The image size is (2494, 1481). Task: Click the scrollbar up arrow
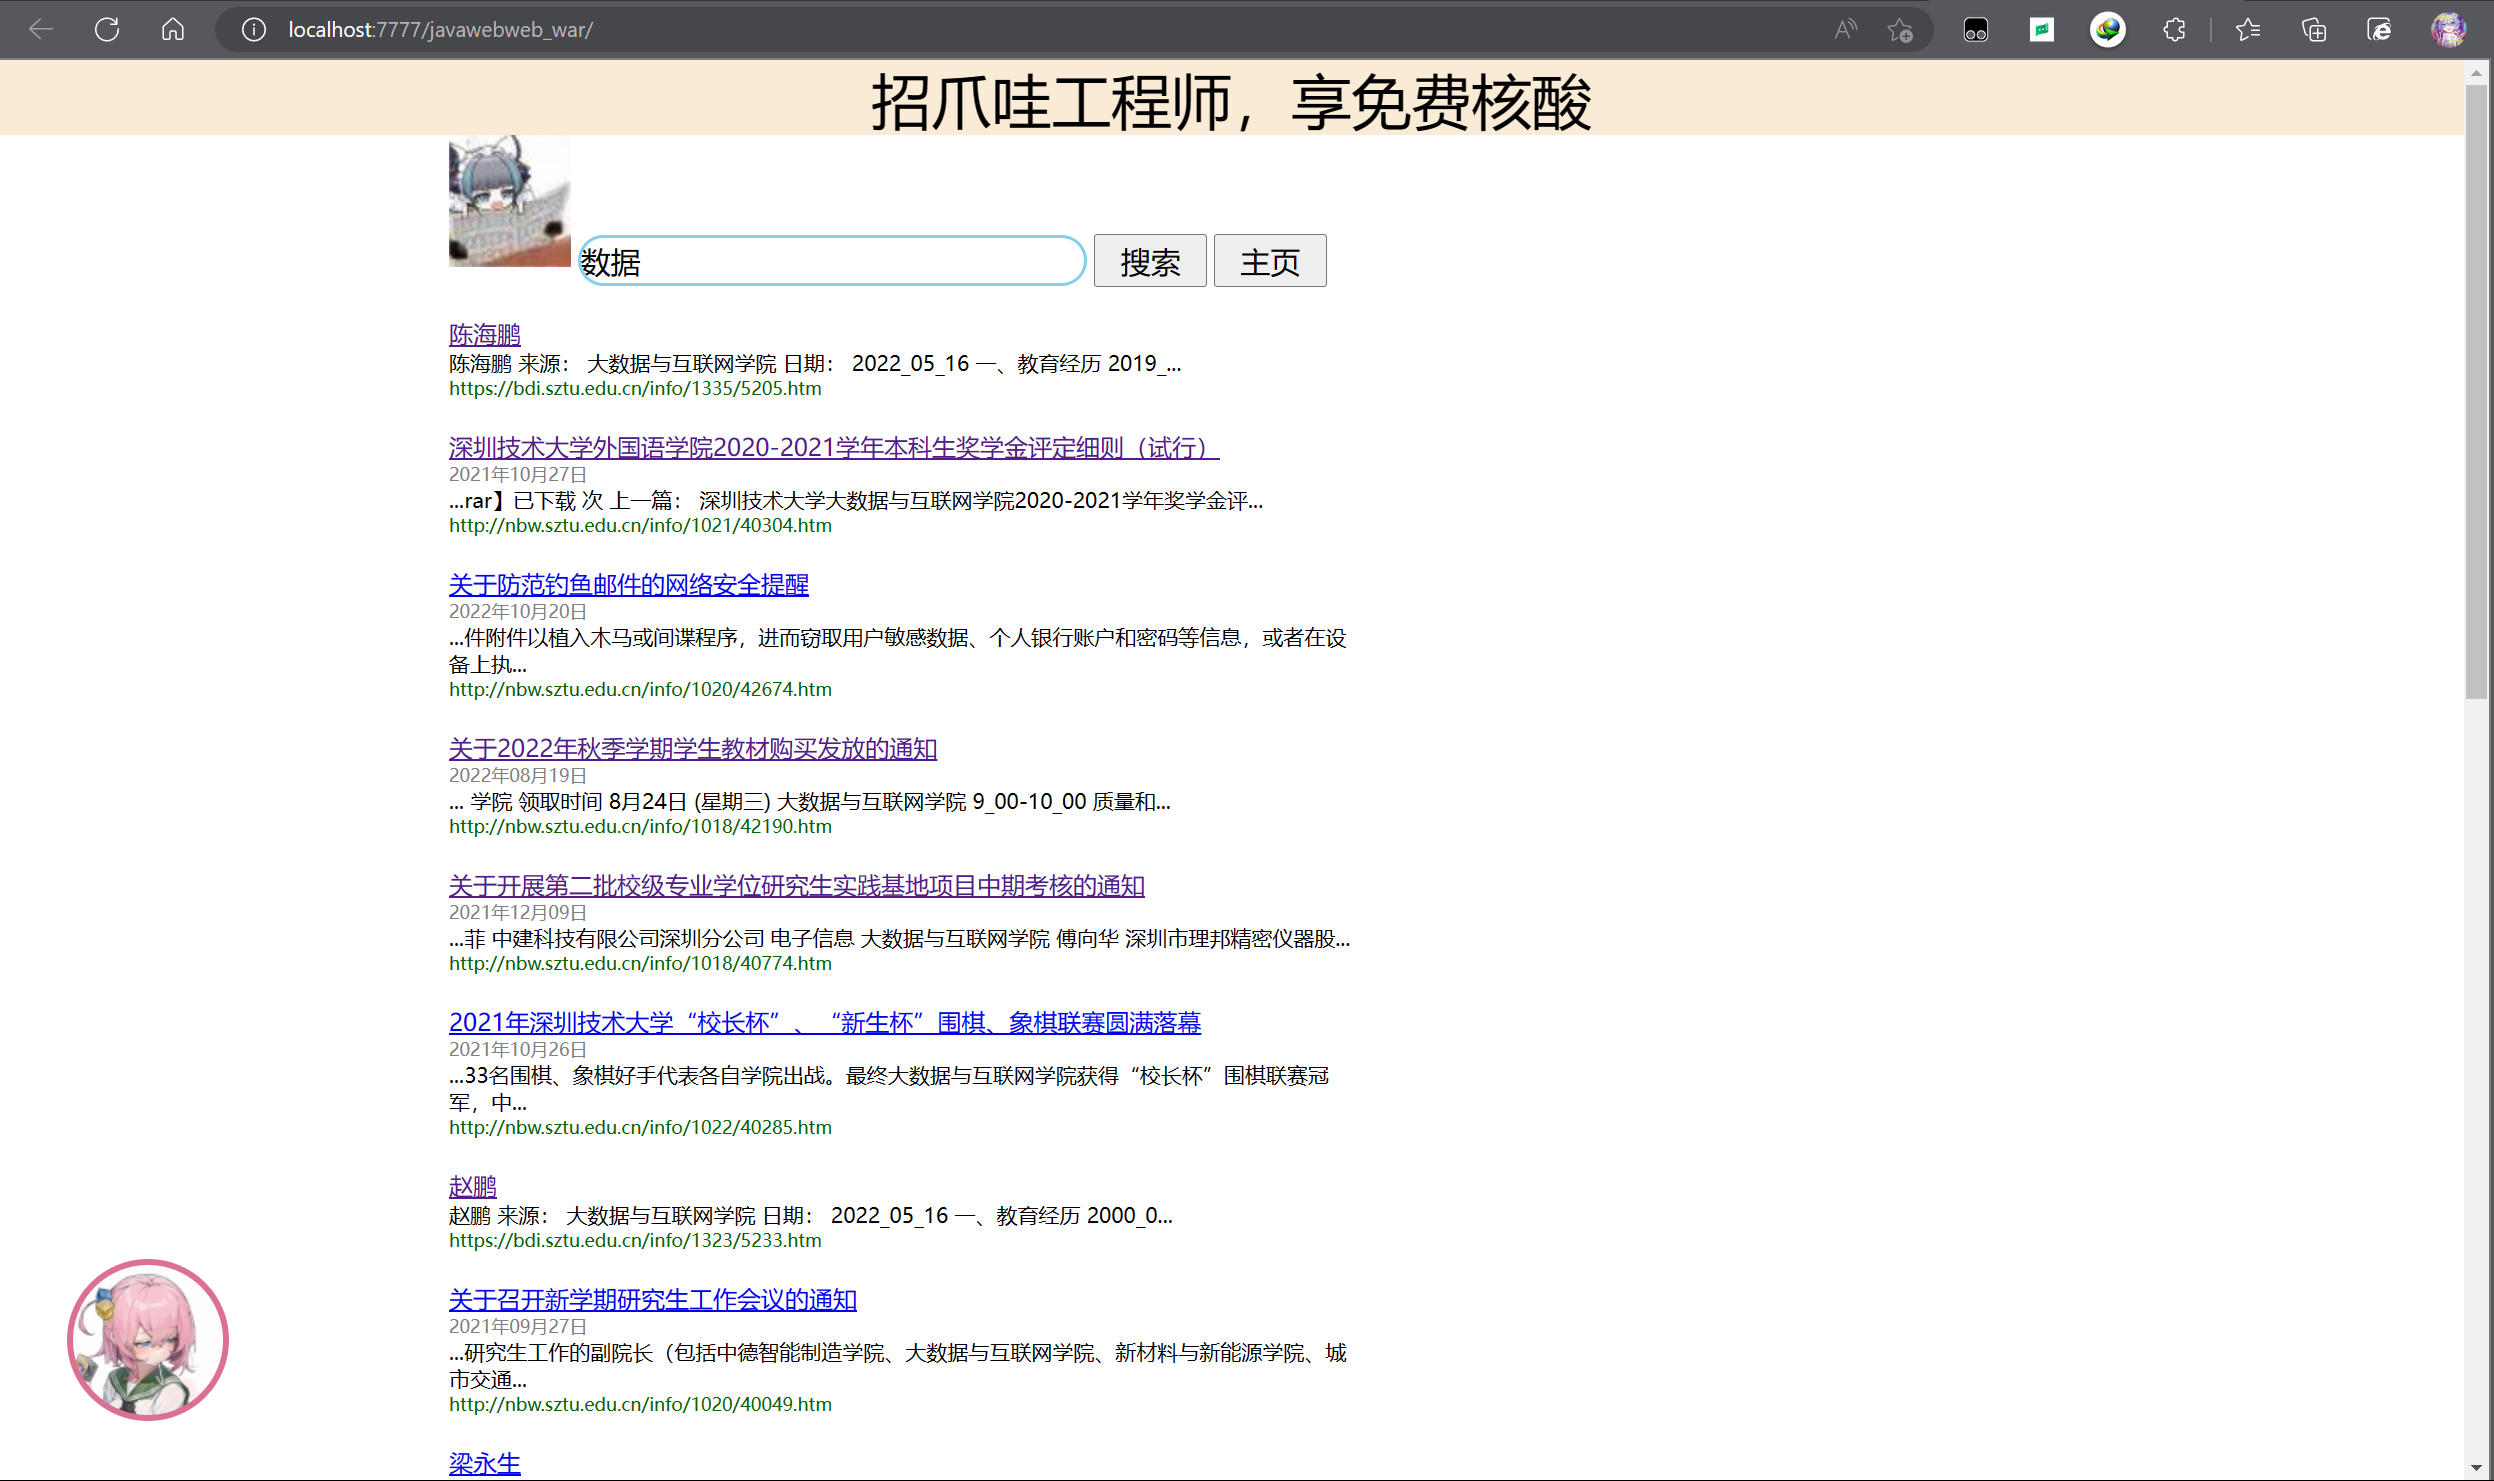tap(2476, 73)
